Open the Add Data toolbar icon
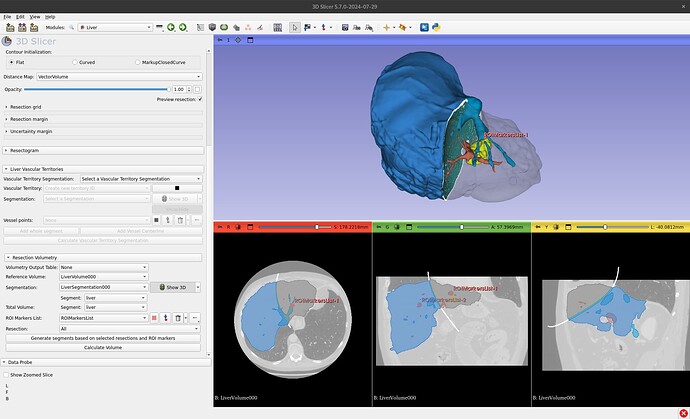The width and height of the screenshot is (690, 419). tap(10, 27)
